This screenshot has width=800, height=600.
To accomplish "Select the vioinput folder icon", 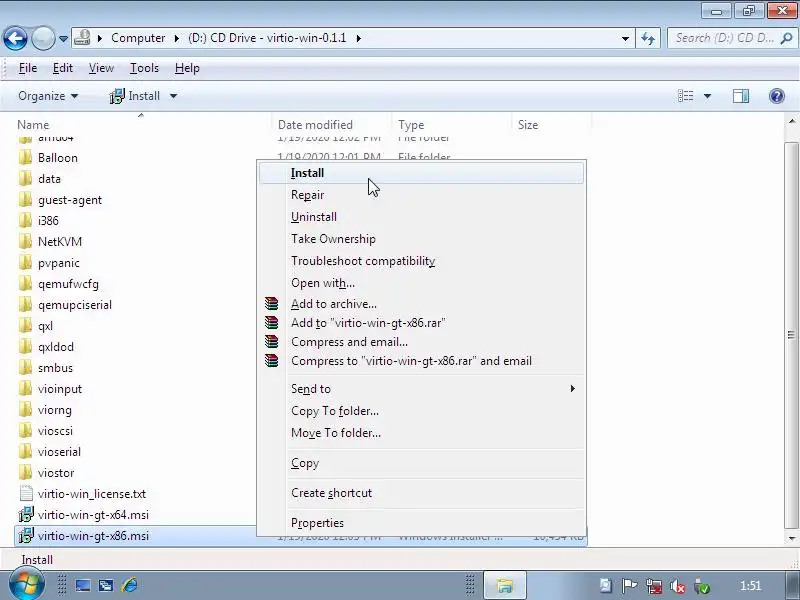I will coord(26,389).
